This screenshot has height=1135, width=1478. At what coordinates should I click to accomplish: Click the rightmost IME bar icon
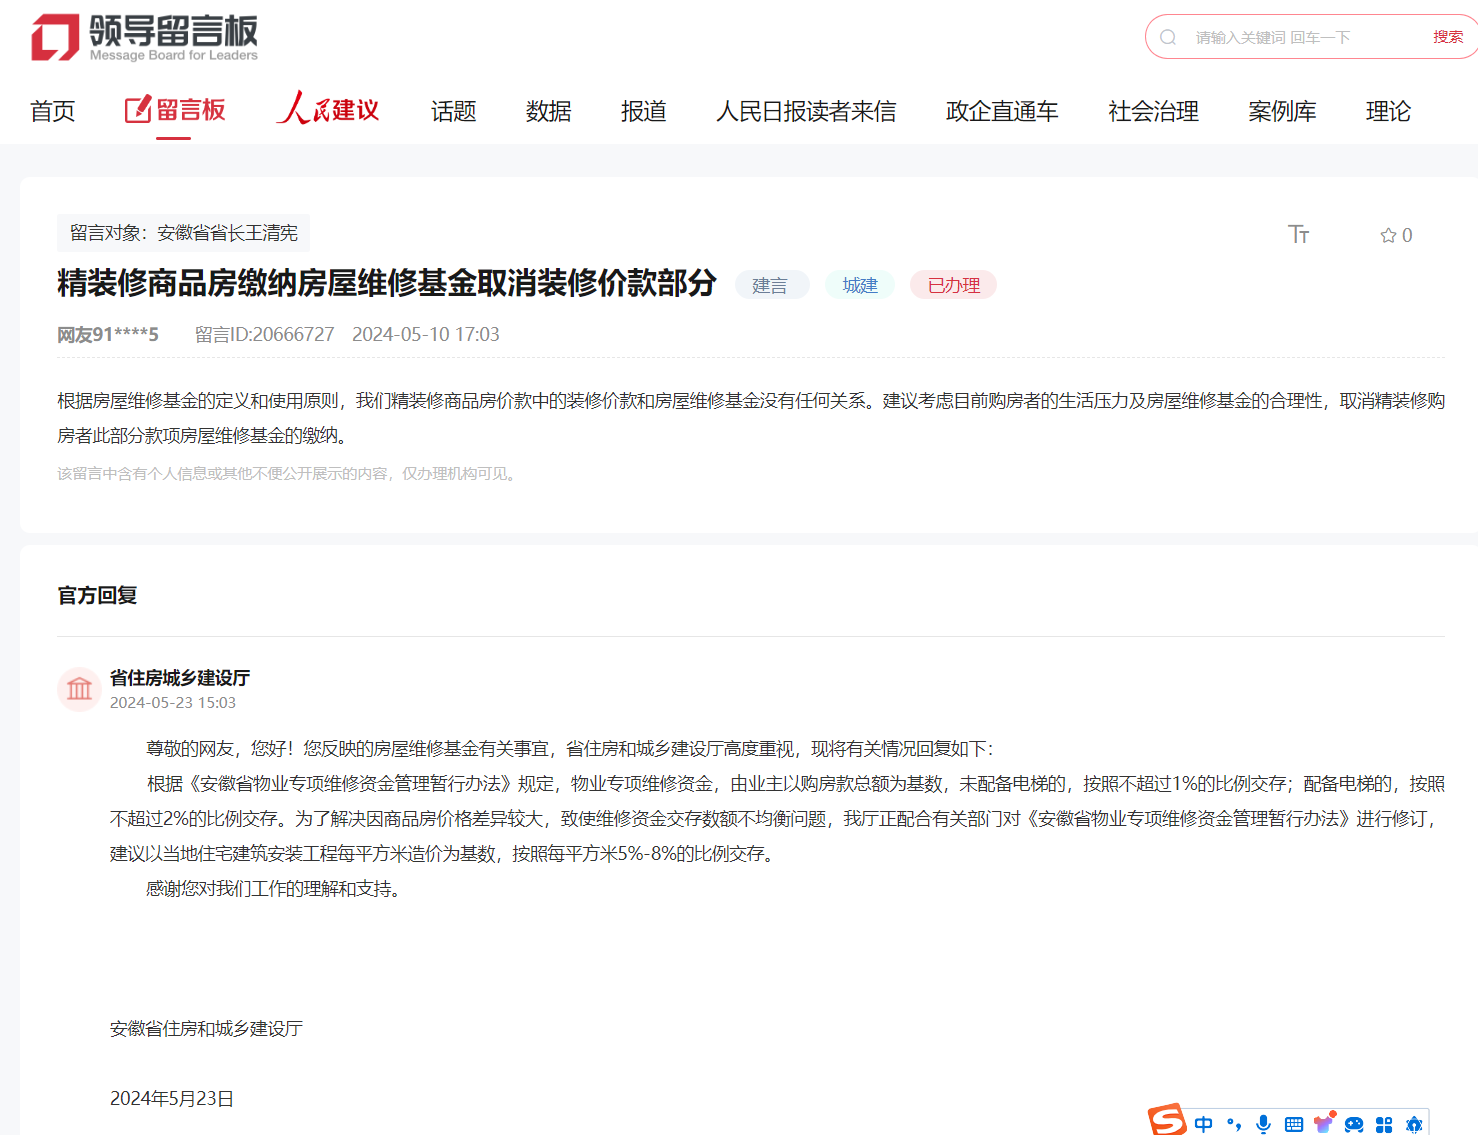(x=1414, y=1124)
